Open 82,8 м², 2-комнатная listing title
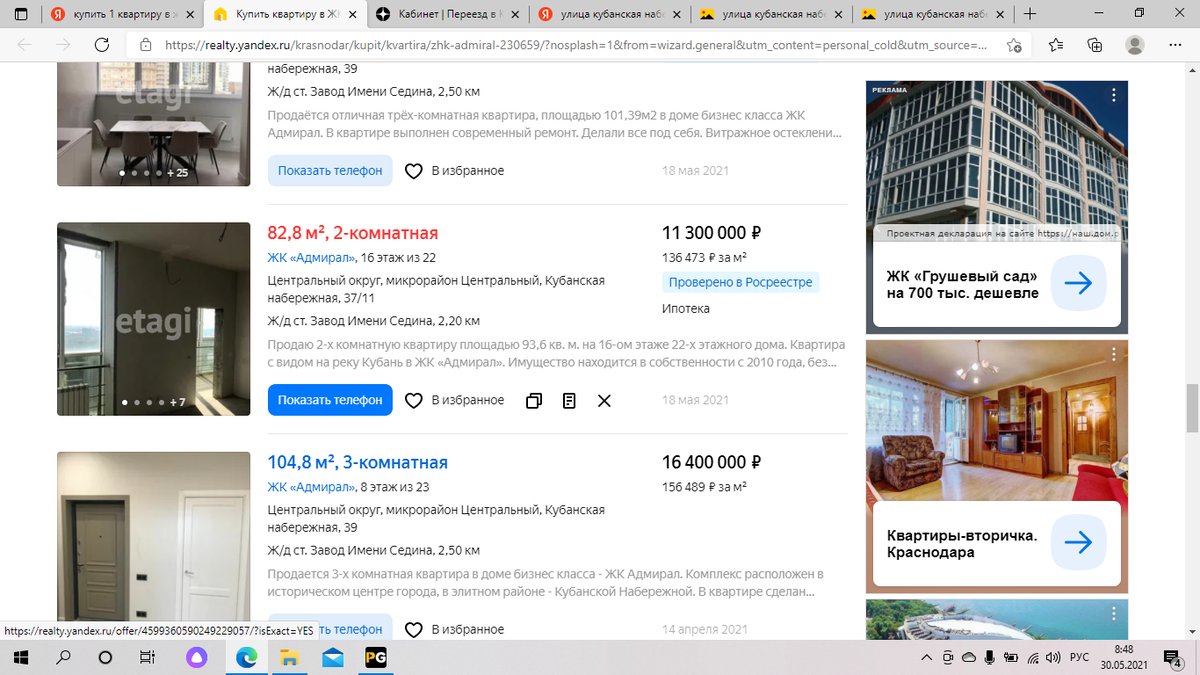The height and width of the screenshot is (675, 1200). pos(353,233)
